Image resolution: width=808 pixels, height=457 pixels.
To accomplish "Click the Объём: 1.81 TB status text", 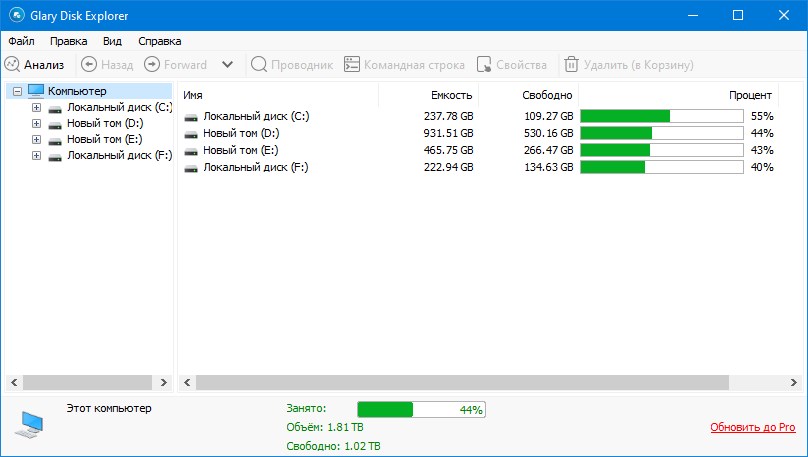I will [325, 427].
